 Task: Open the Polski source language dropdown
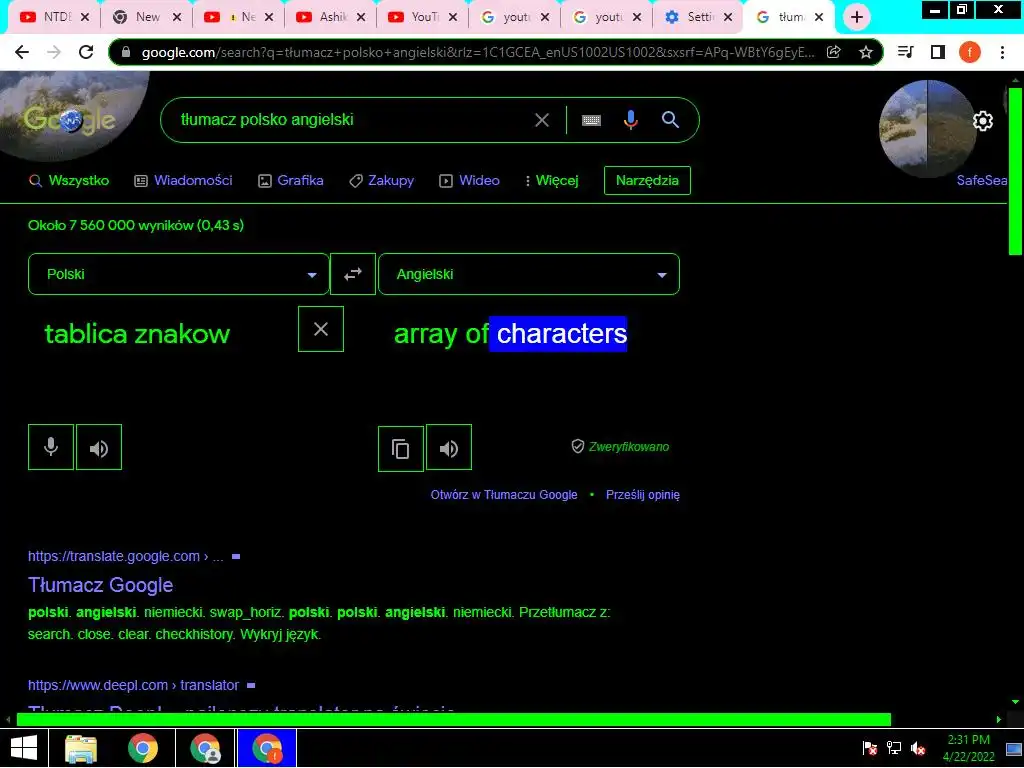(x=178, y=274)
